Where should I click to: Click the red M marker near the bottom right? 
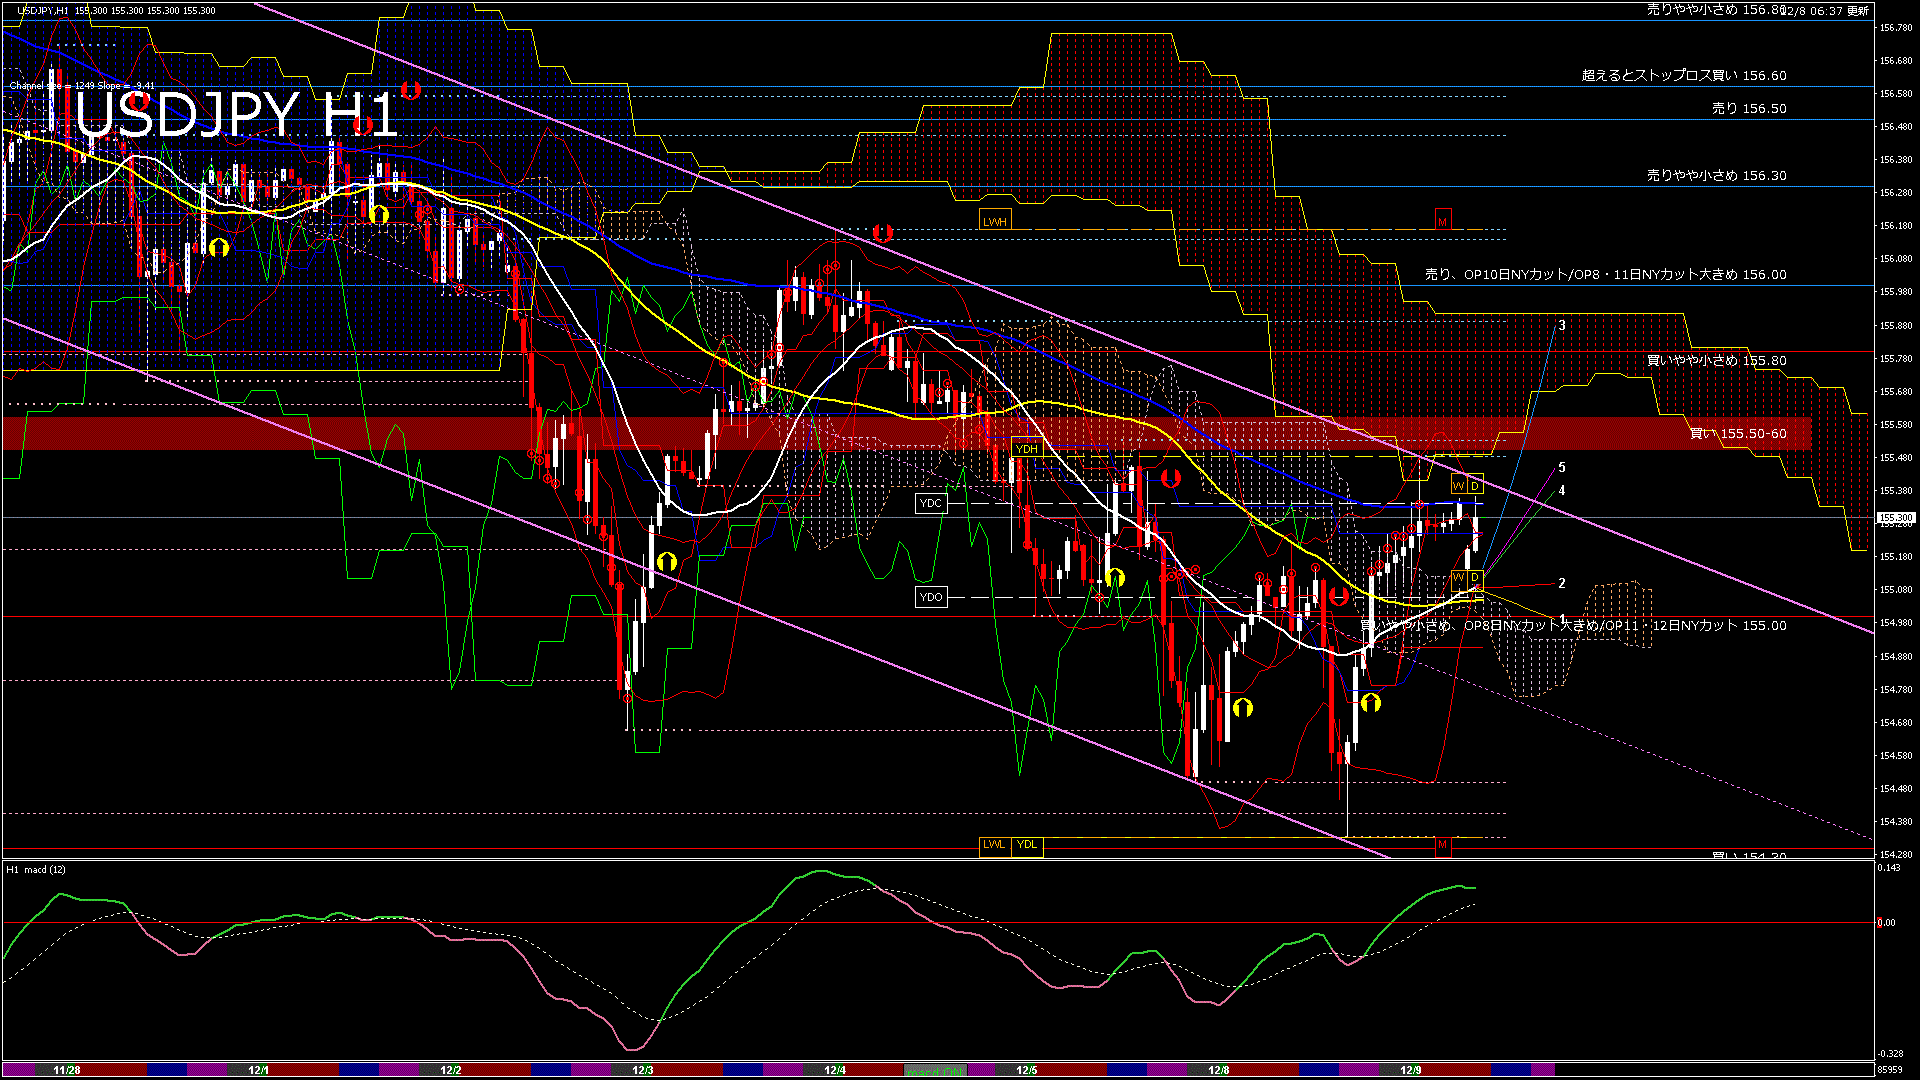(x=1441, y=845)
